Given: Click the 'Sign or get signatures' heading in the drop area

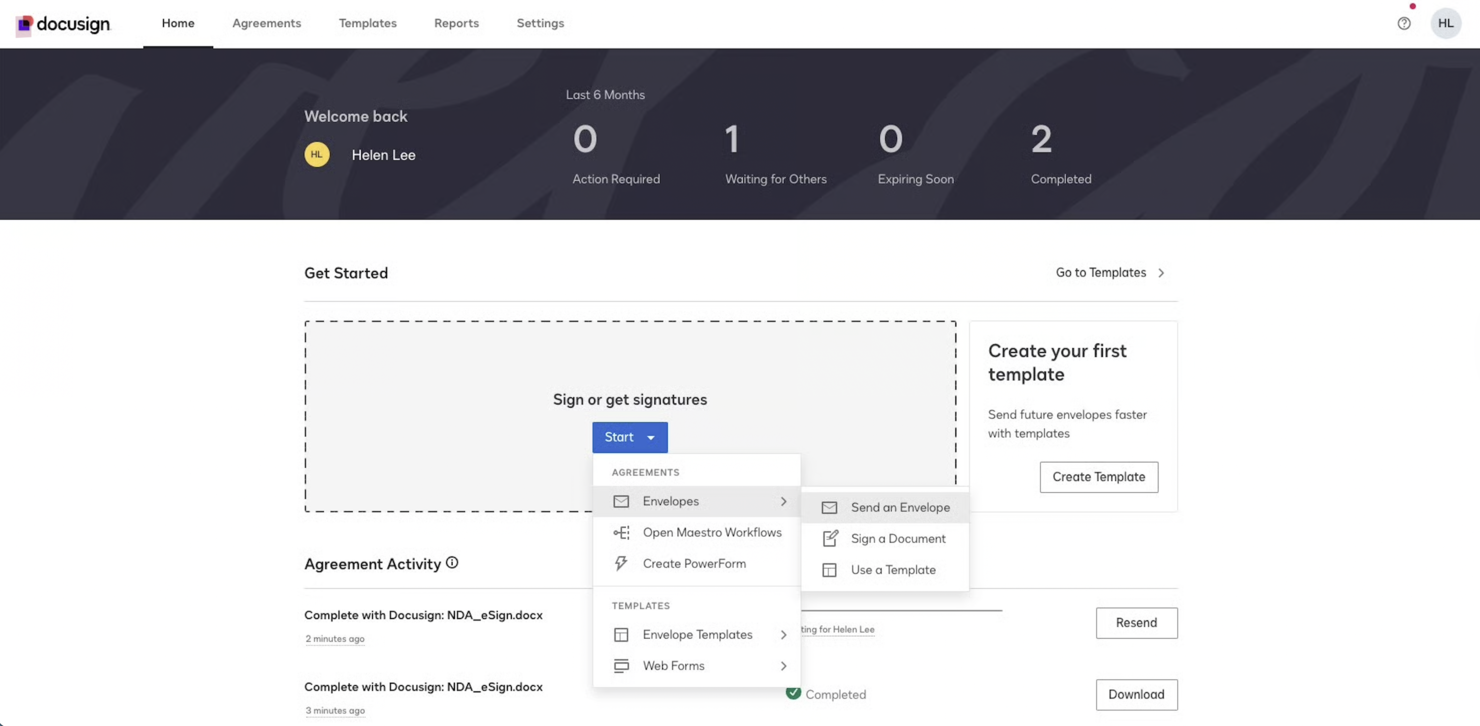Looking at the screenshot, I should pos(630,399).
